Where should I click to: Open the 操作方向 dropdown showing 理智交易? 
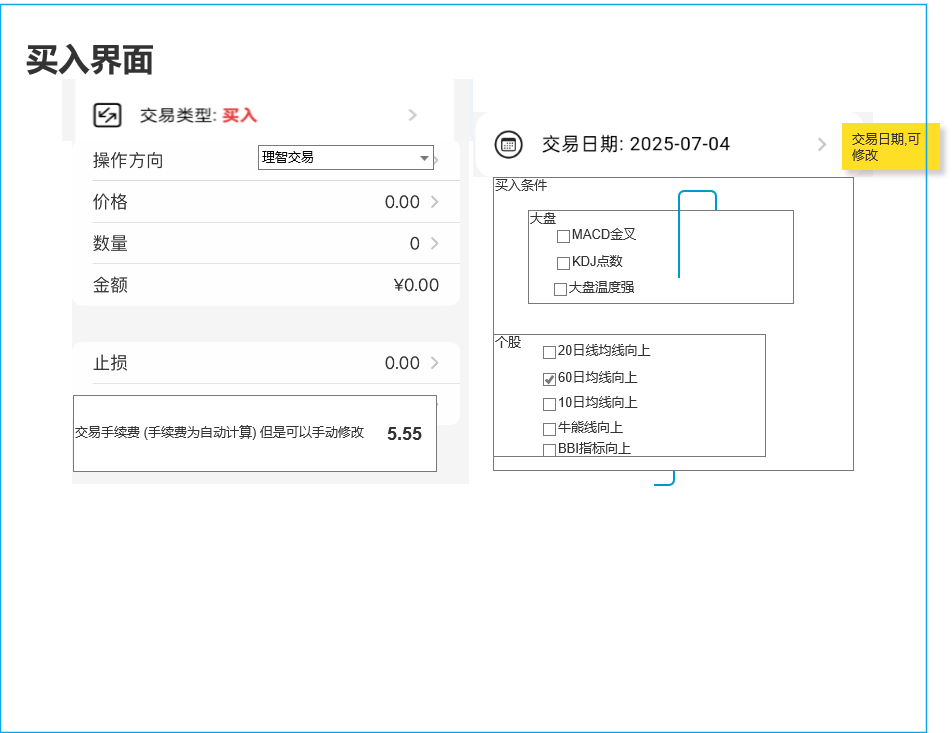tap(345, 158)
